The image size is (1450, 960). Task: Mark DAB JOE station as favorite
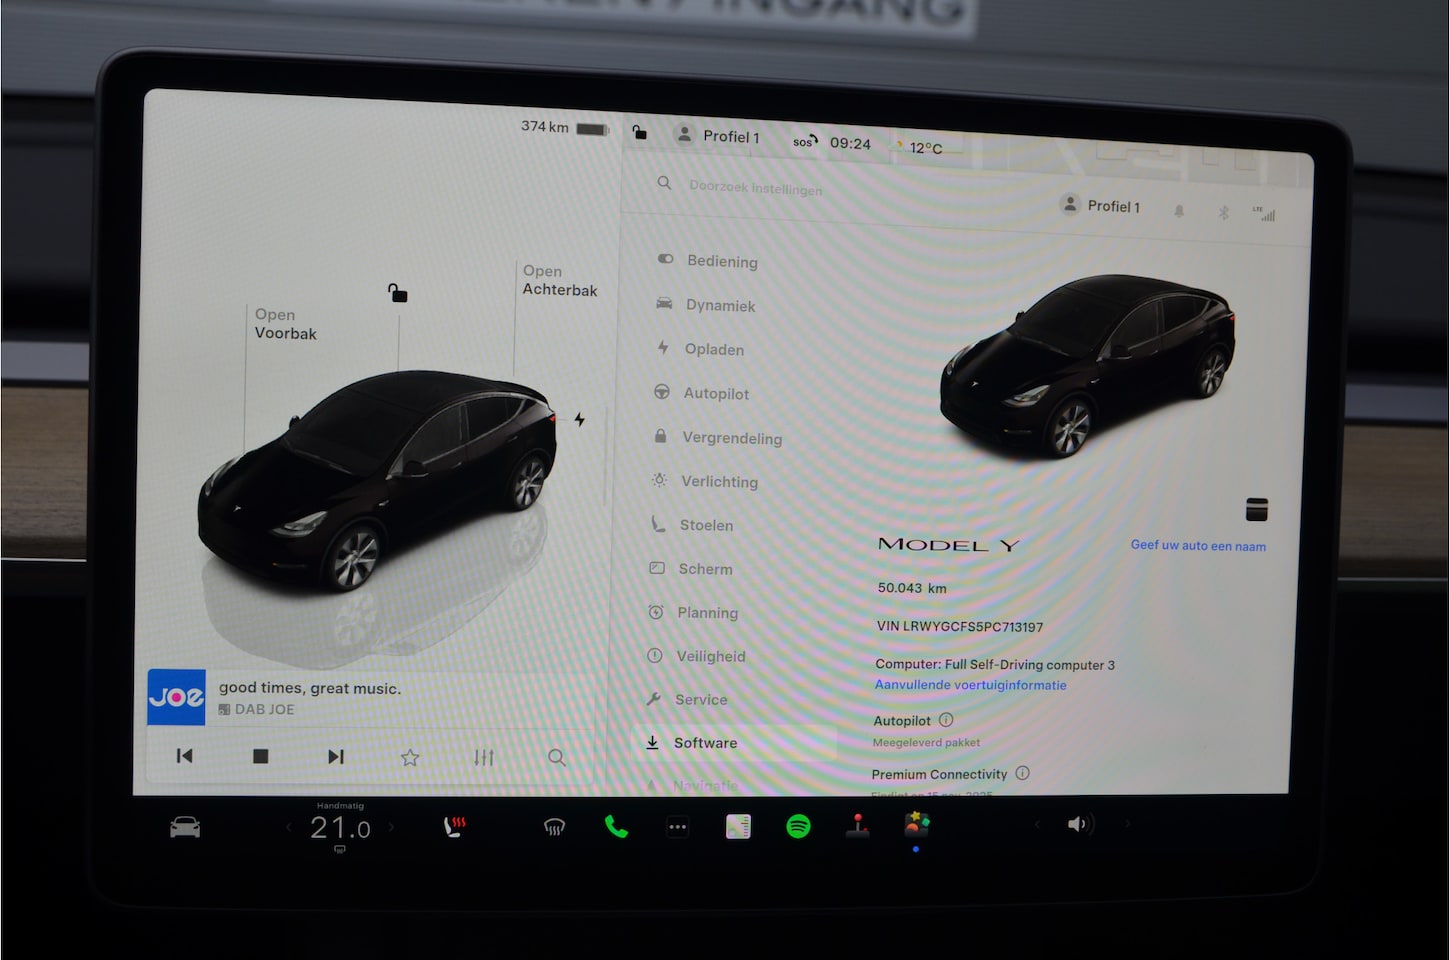(410, 758)
